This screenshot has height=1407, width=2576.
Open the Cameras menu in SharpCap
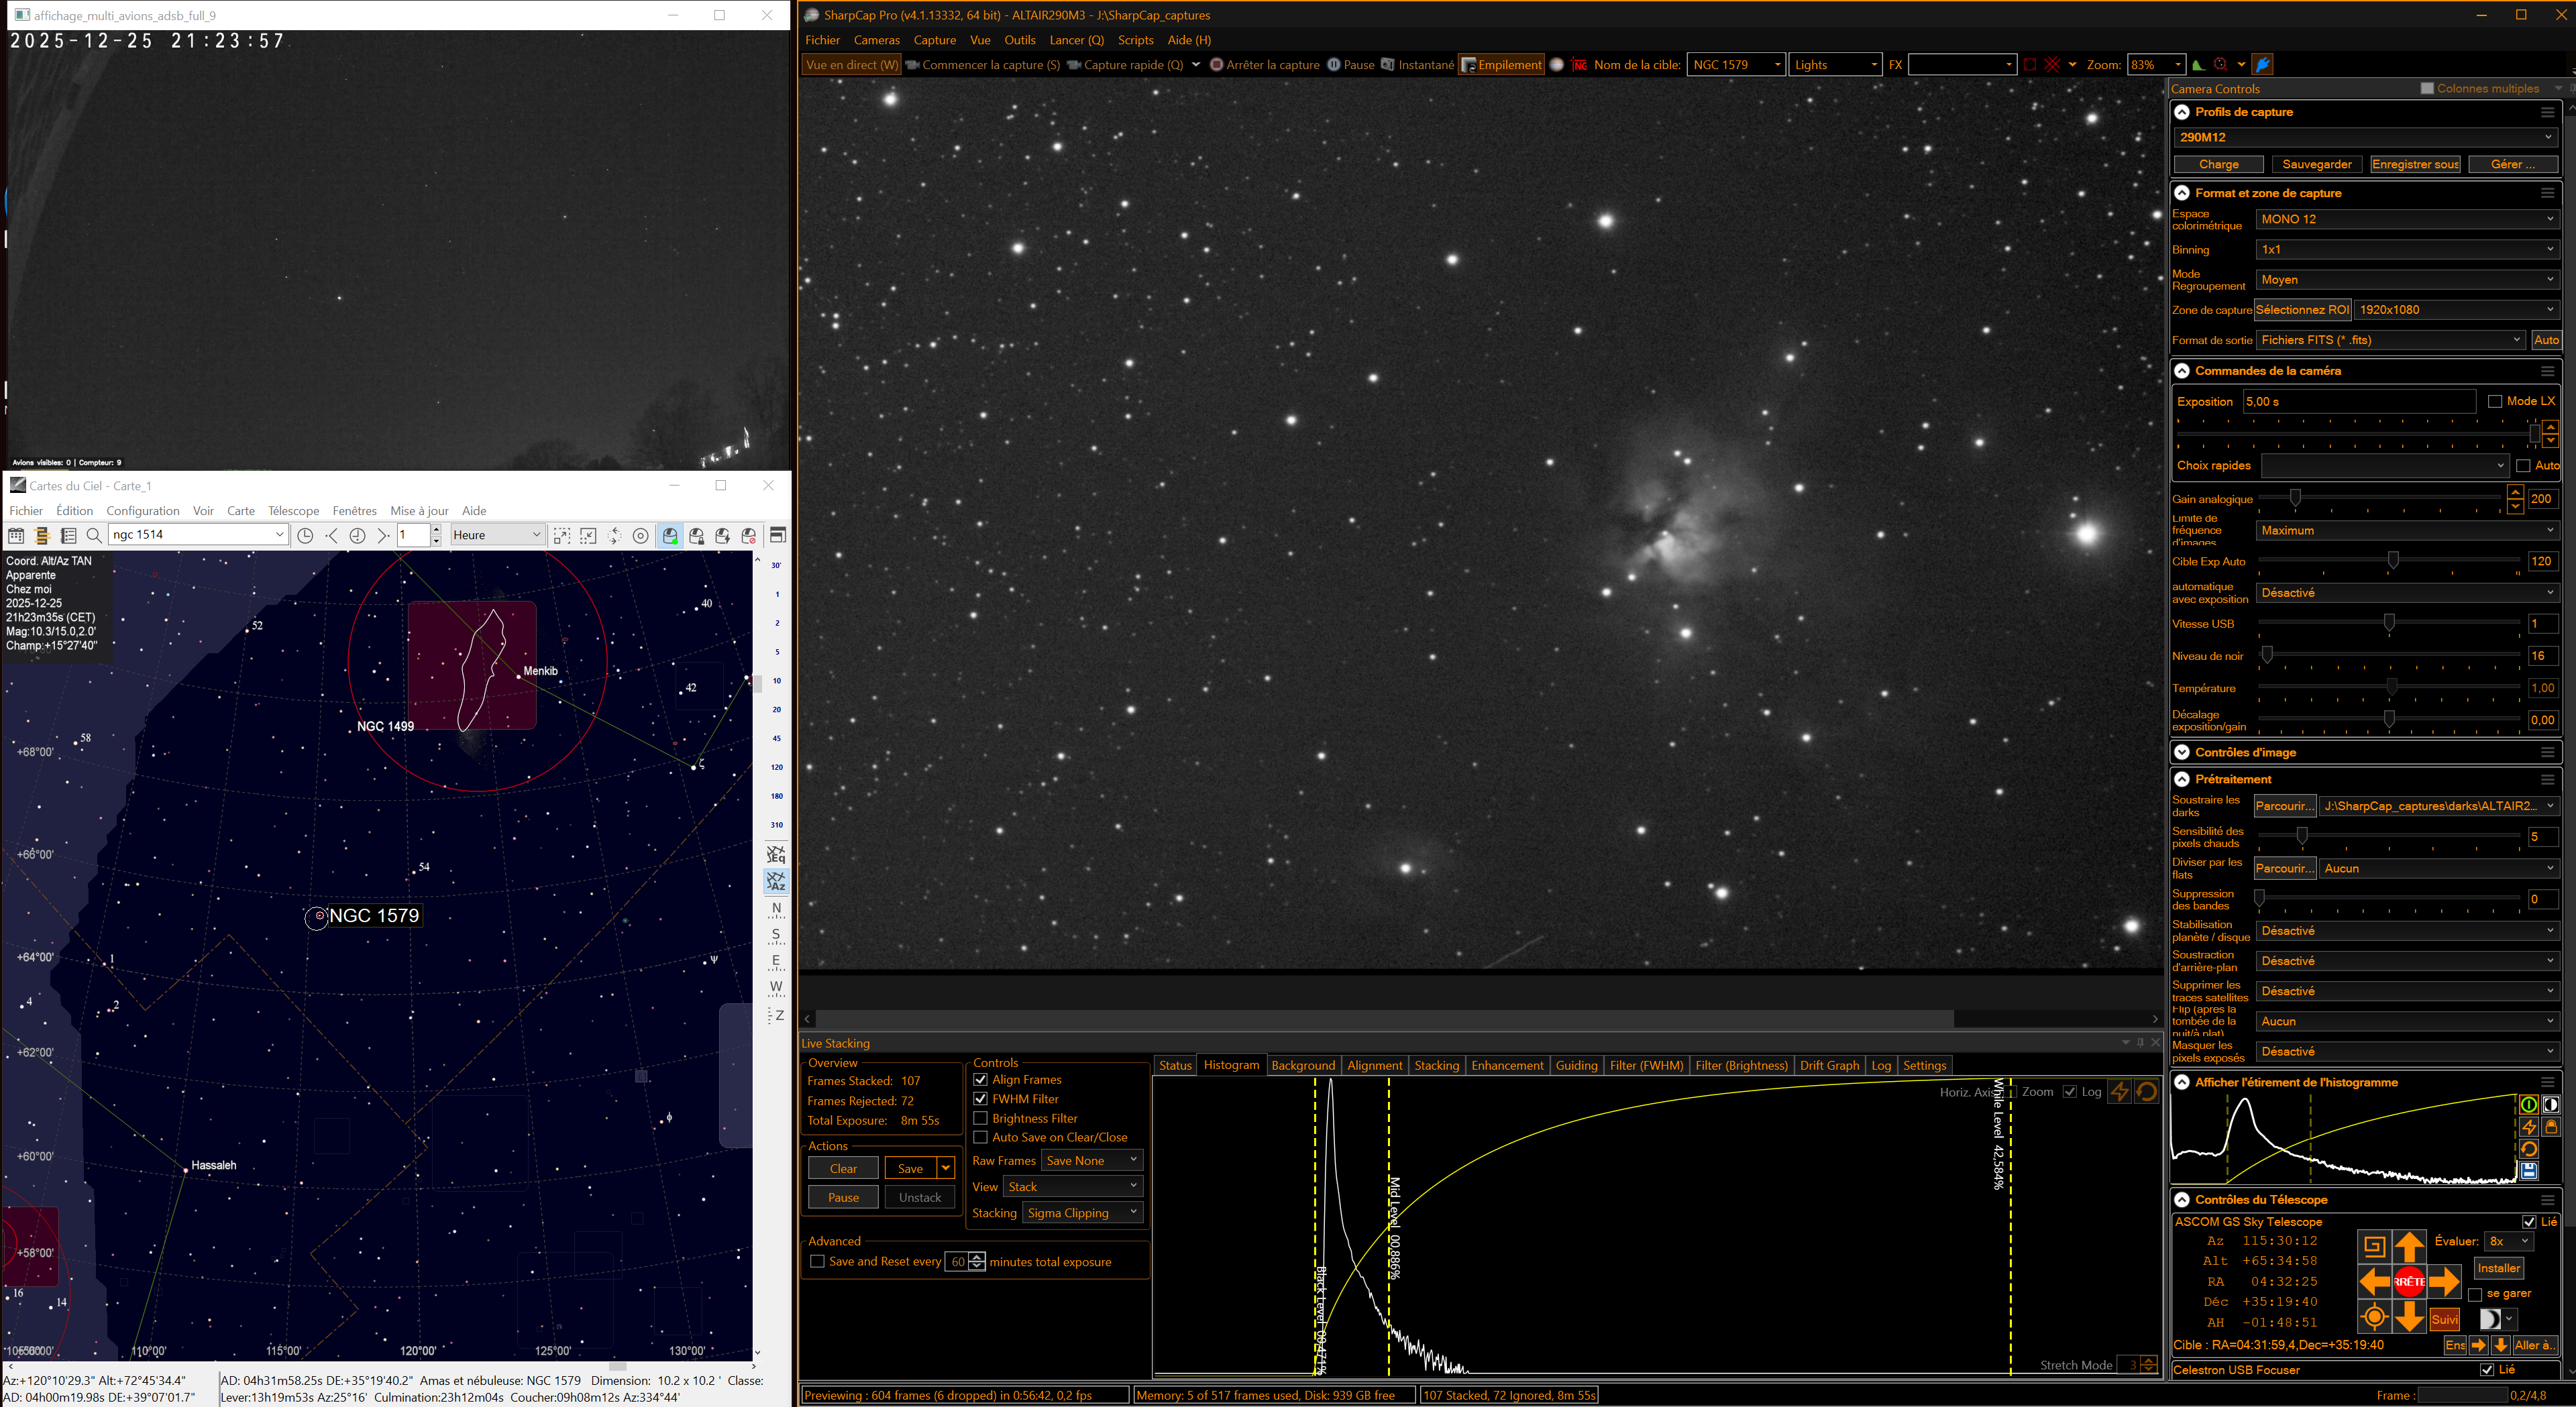tap(876, 40)
